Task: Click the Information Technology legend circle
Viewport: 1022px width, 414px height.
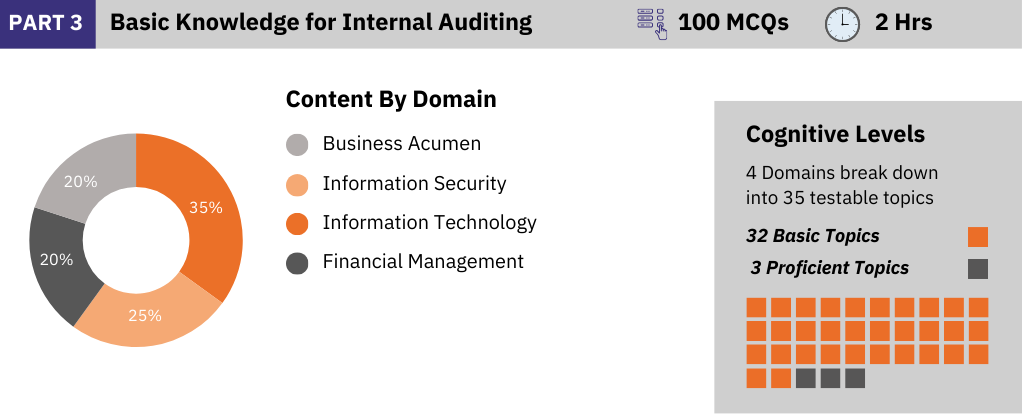Action: (x=297, y=224)
